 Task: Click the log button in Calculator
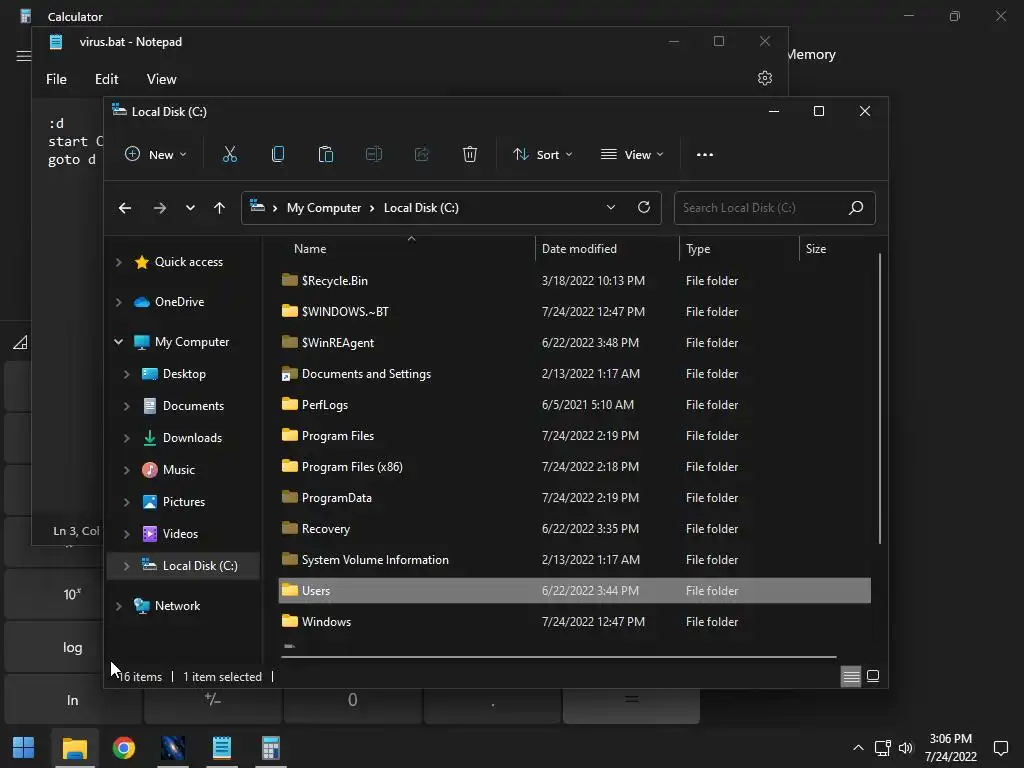(x=72, y=647)
